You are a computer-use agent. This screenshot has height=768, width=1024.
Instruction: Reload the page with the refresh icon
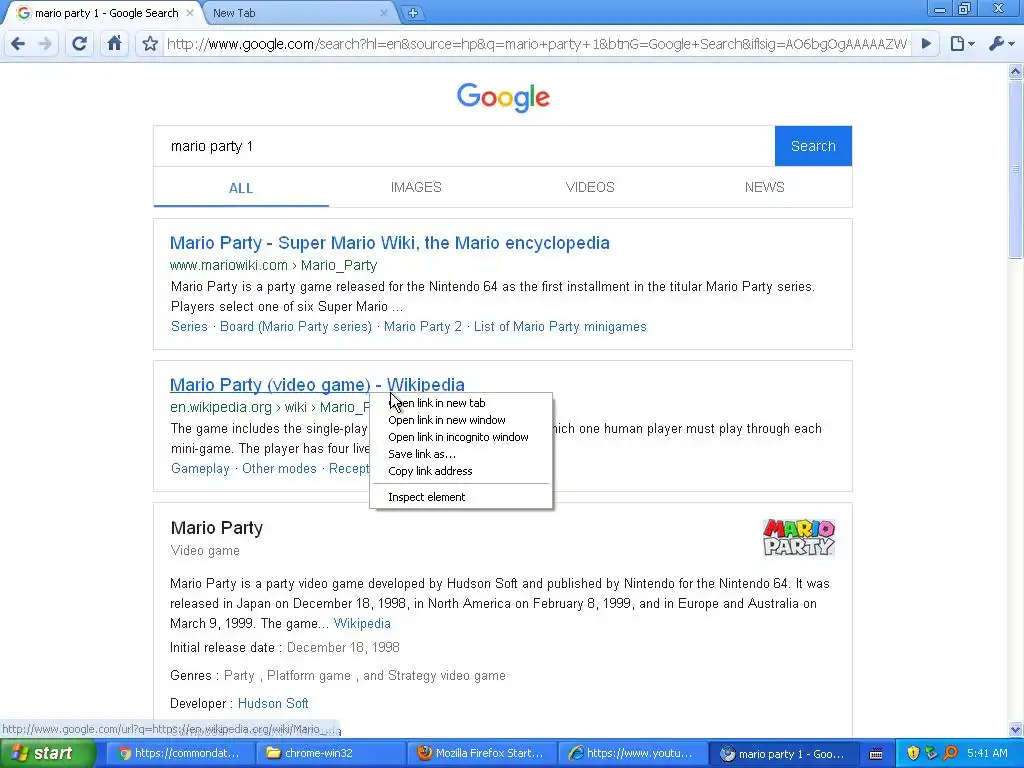pyautogui.click(x=79, y=44)
